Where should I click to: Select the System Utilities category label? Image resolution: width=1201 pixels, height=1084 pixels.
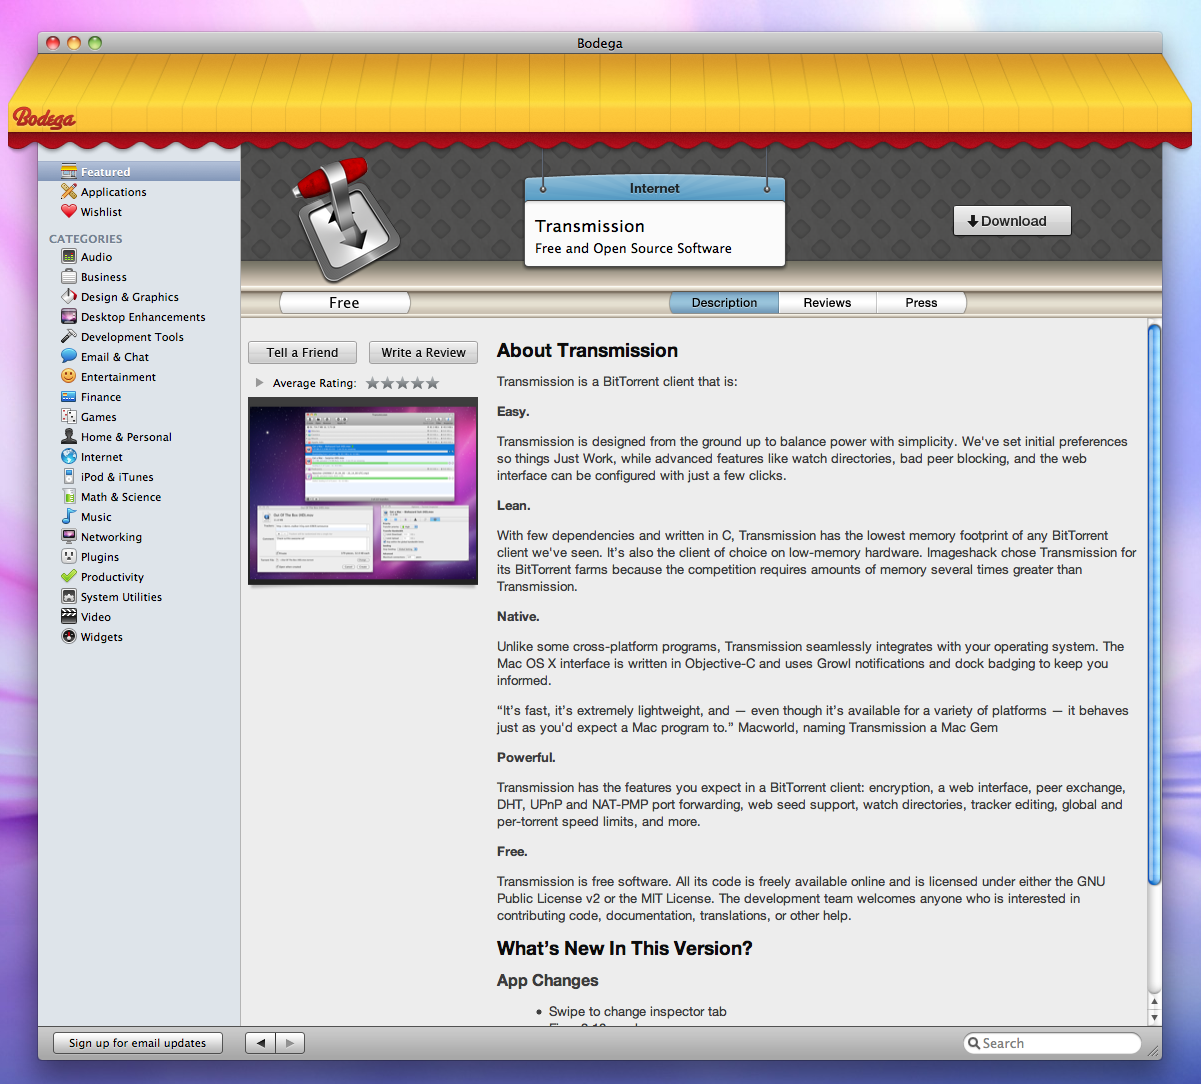[x=121, y=597]
